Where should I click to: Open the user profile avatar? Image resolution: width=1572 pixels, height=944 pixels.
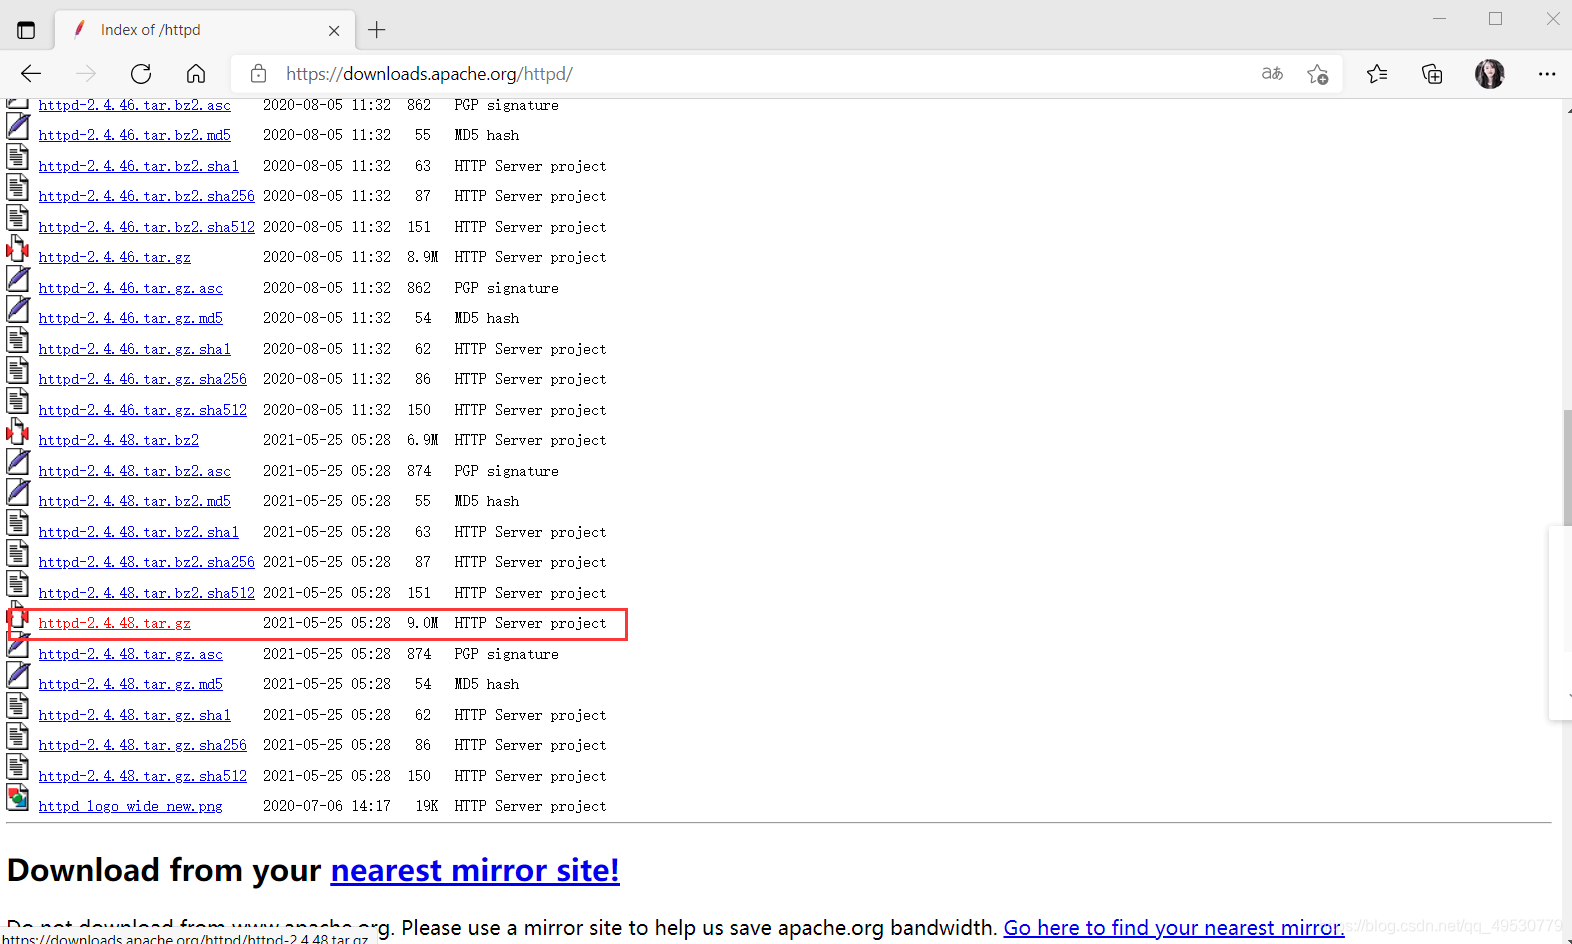1490,74
